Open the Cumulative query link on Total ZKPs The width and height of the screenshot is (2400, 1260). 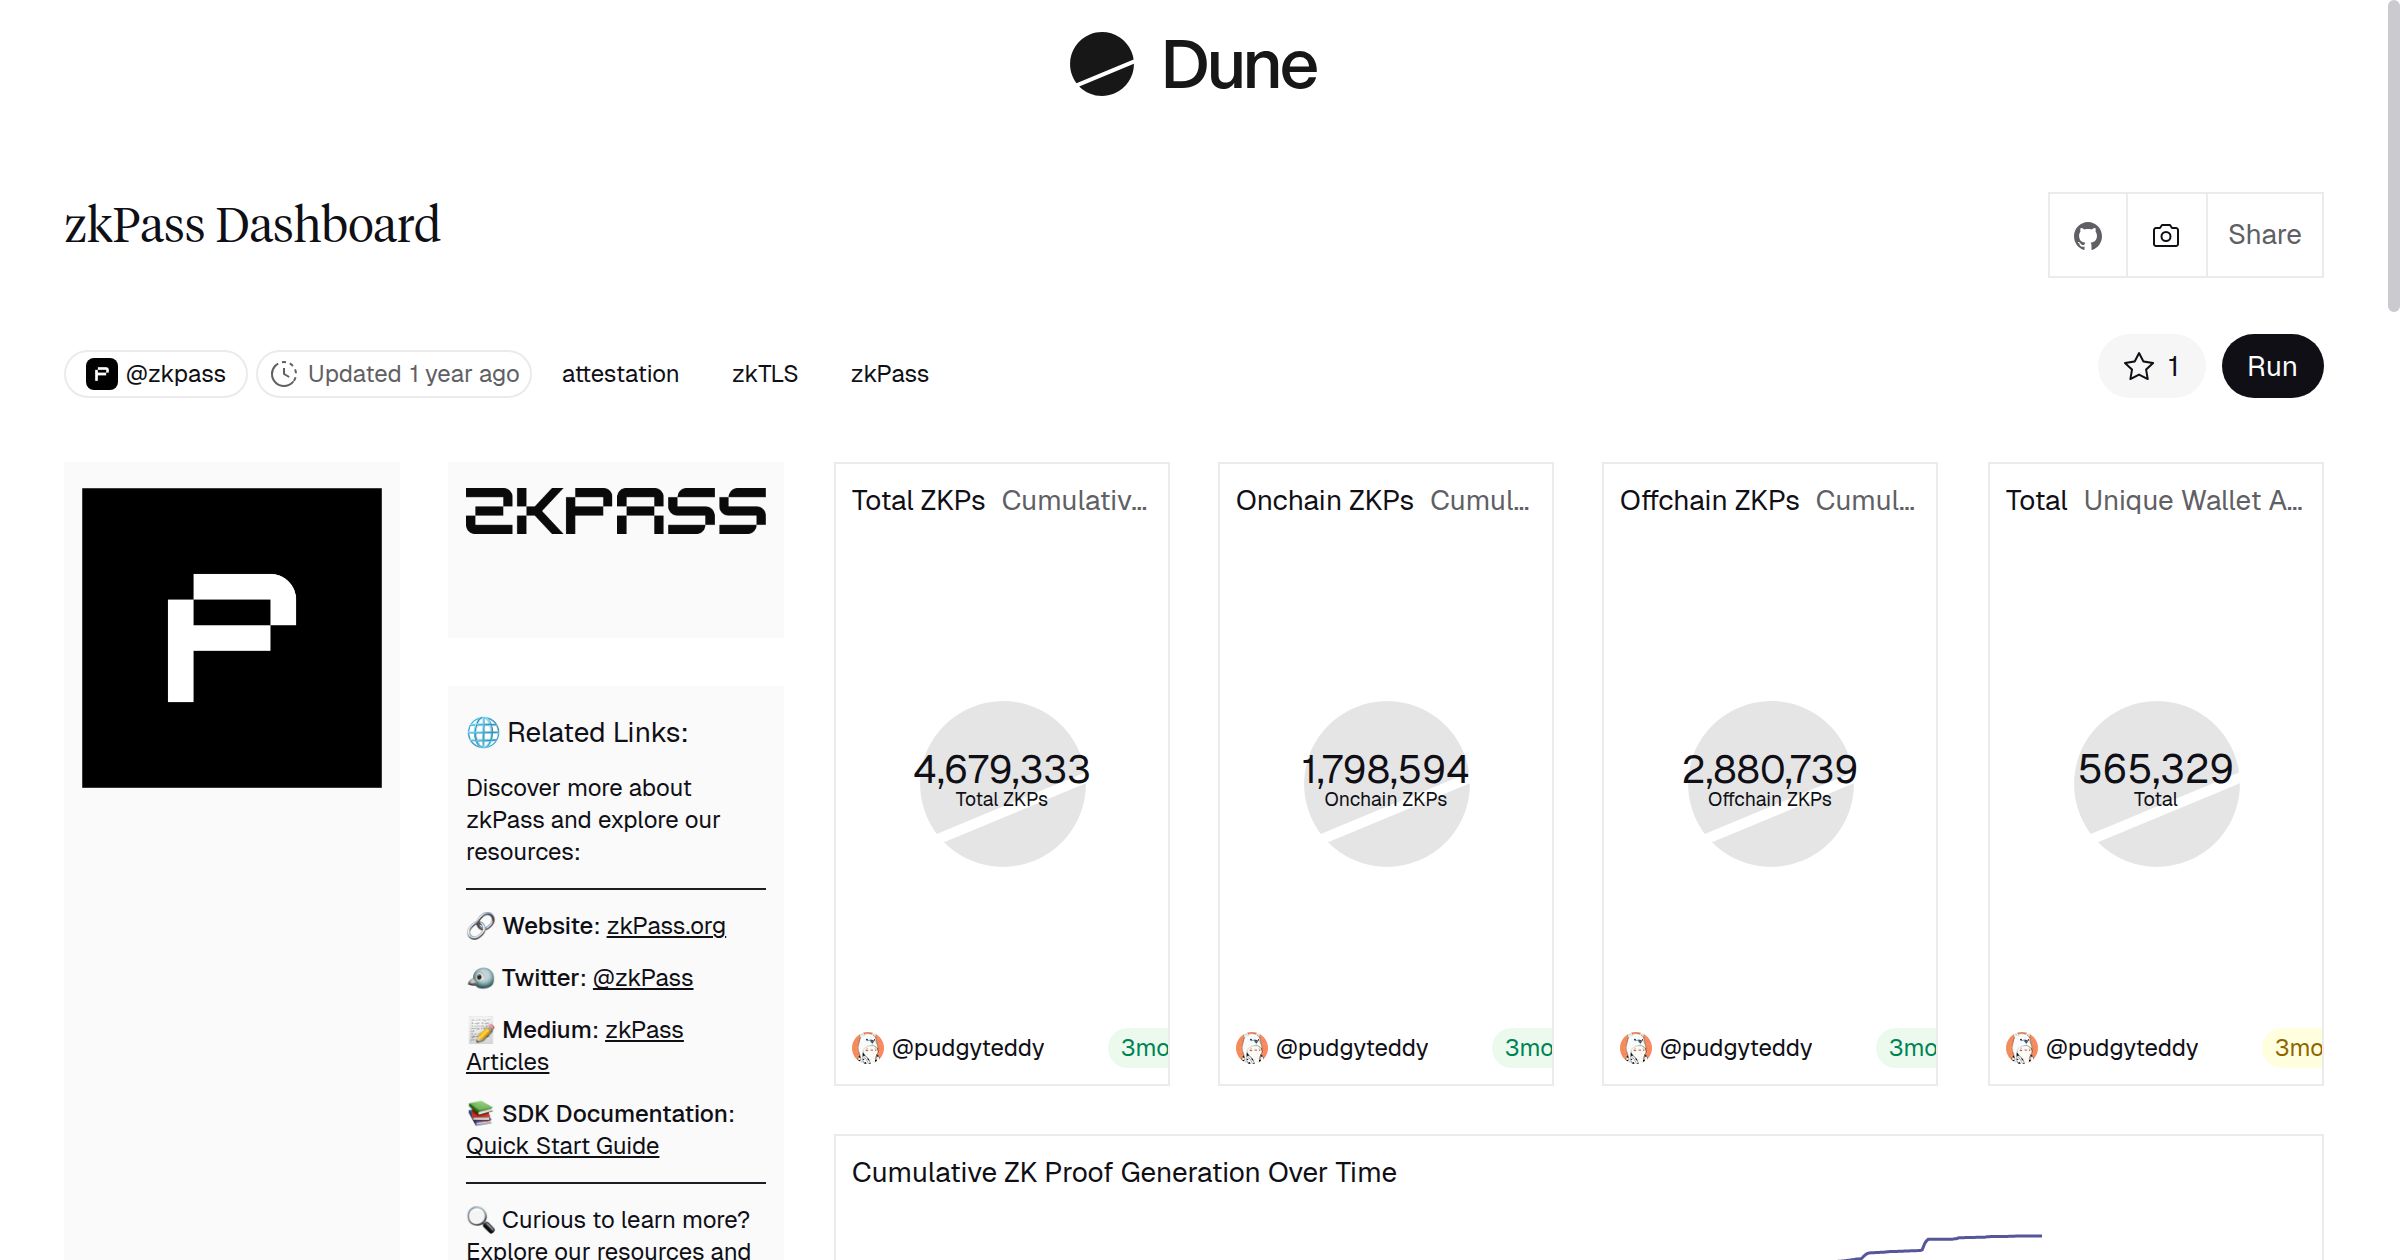click(x=1078, y=501)
